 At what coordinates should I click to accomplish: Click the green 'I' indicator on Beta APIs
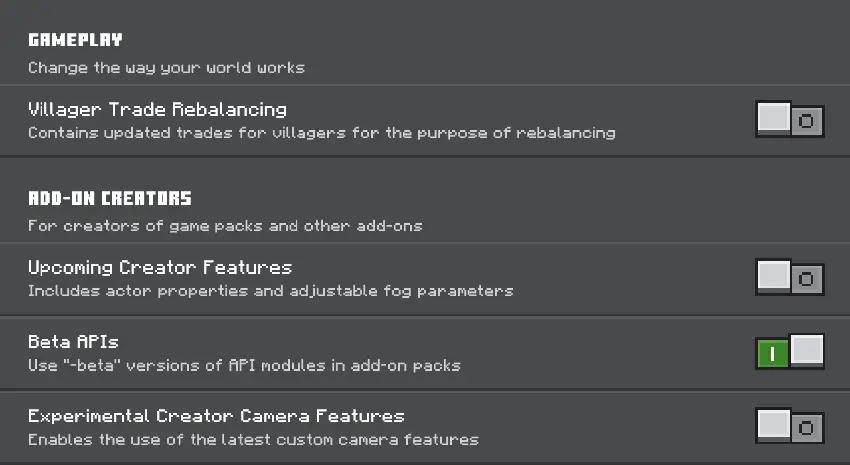point(772,352)
